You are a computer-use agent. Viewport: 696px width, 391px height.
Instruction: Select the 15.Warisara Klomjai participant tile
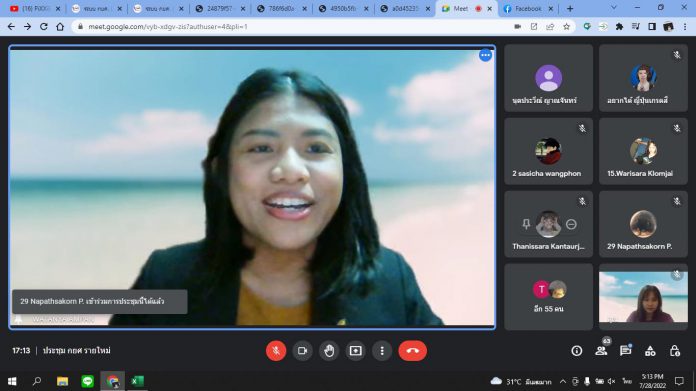click(x=643, y=151)
